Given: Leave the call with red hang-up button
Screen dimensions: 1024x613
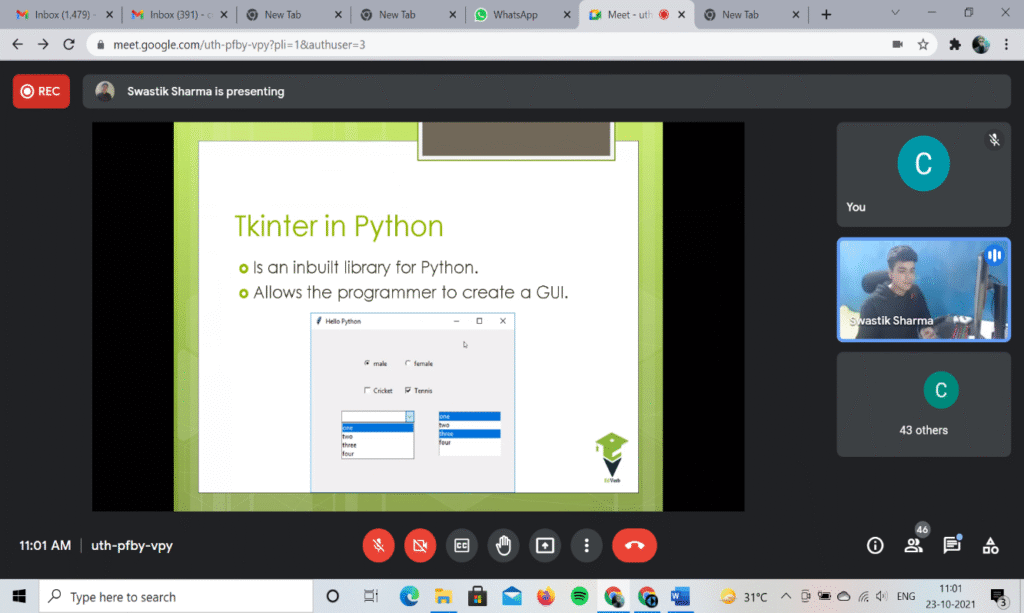Looking at the screenshot, I should point(634,545).
